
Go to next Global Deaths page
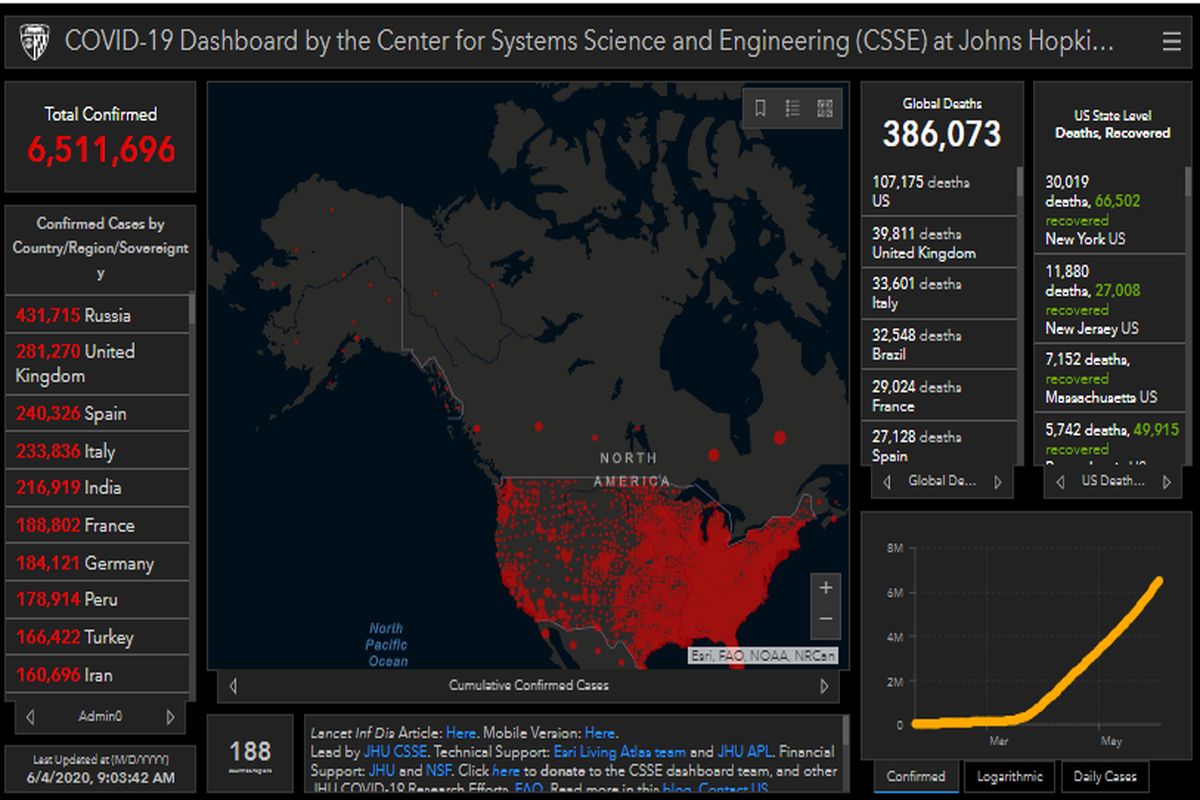(996, 482)
